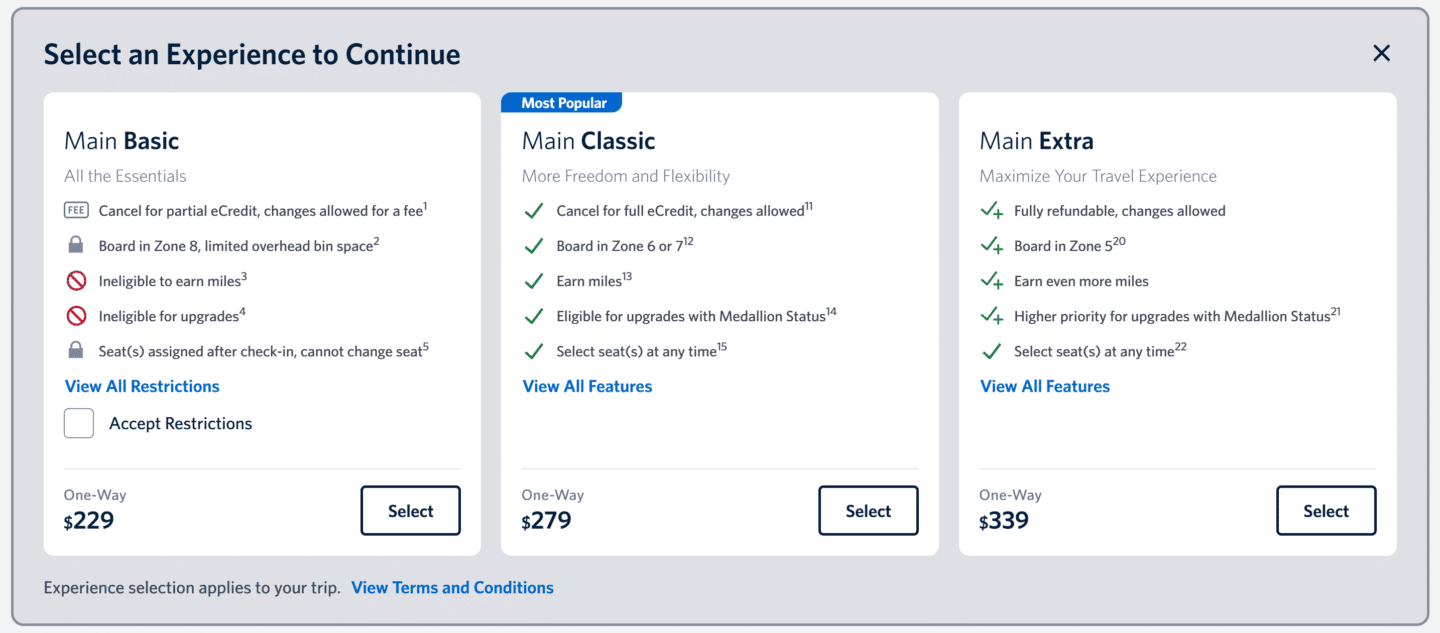Click the check-plus icon beside Fully refundable

coord(992,211)
